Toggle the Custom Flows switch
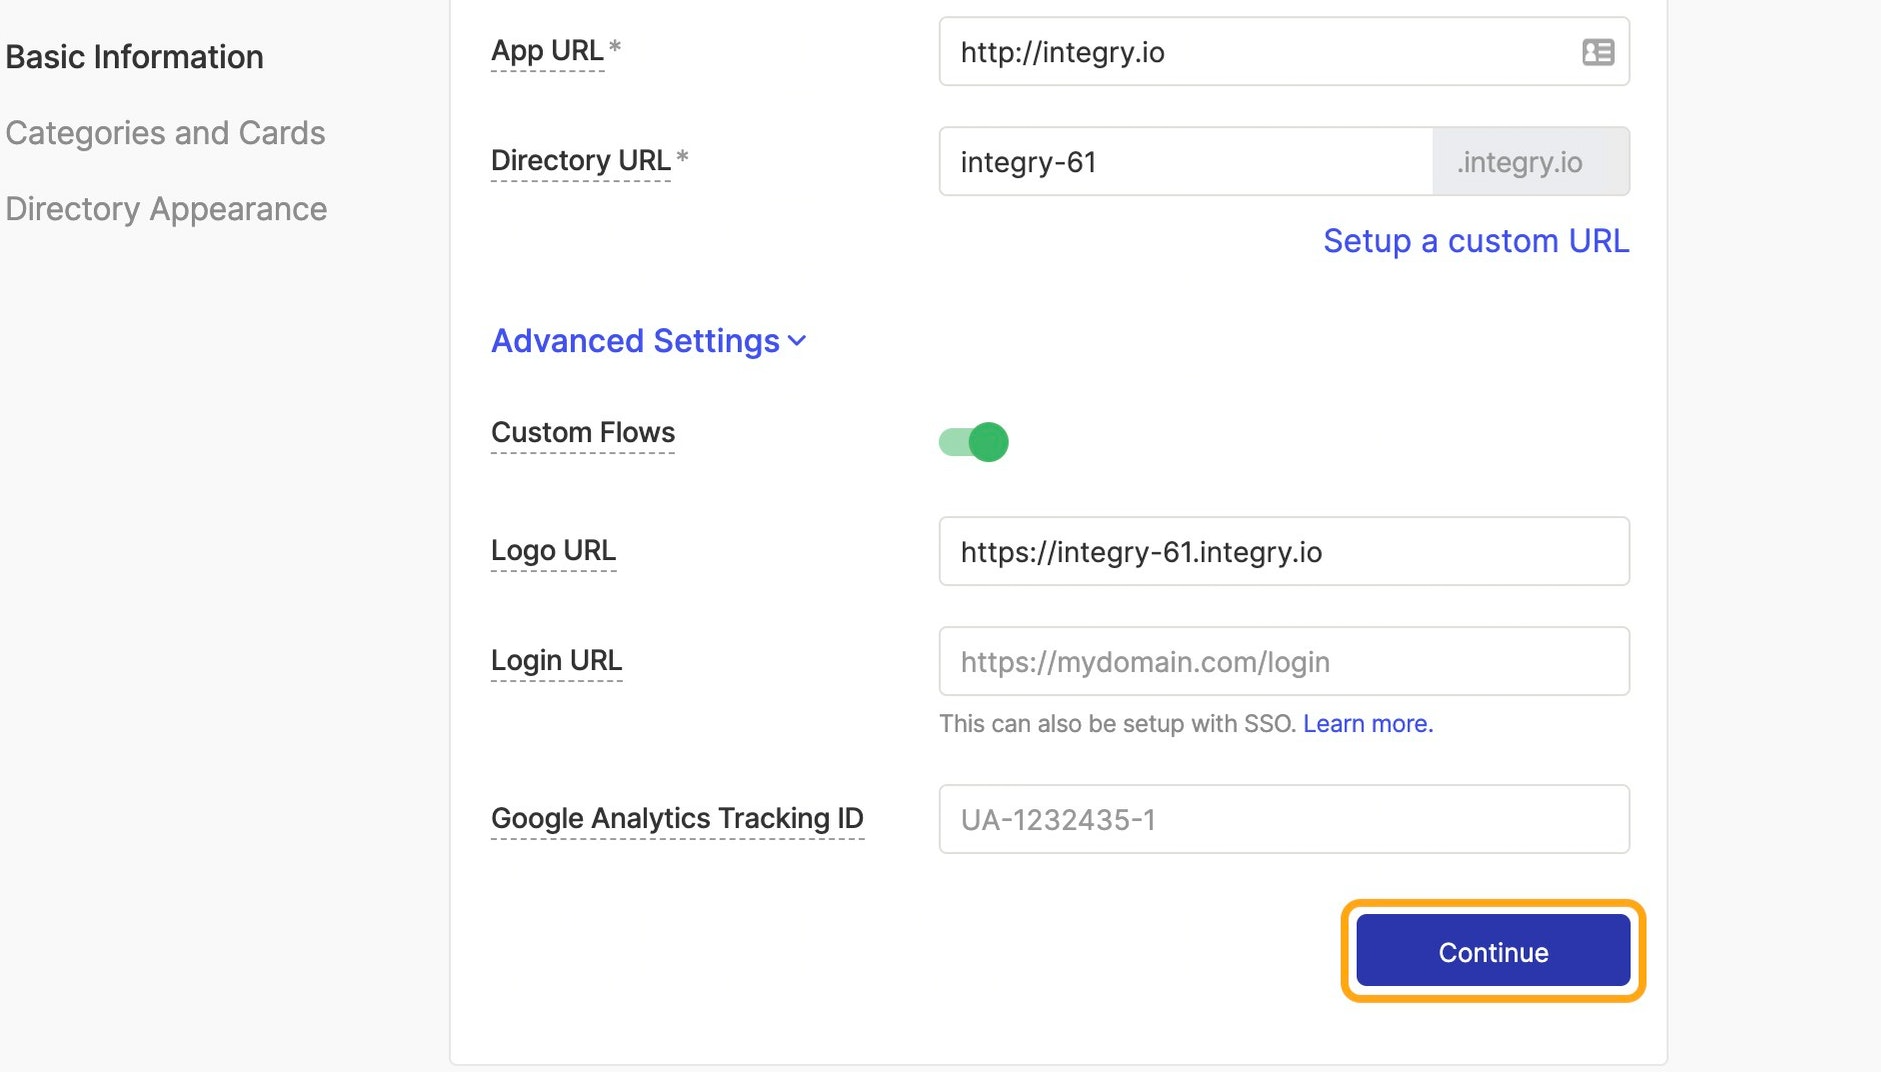1881x1072 pixels. pos(973,442)
